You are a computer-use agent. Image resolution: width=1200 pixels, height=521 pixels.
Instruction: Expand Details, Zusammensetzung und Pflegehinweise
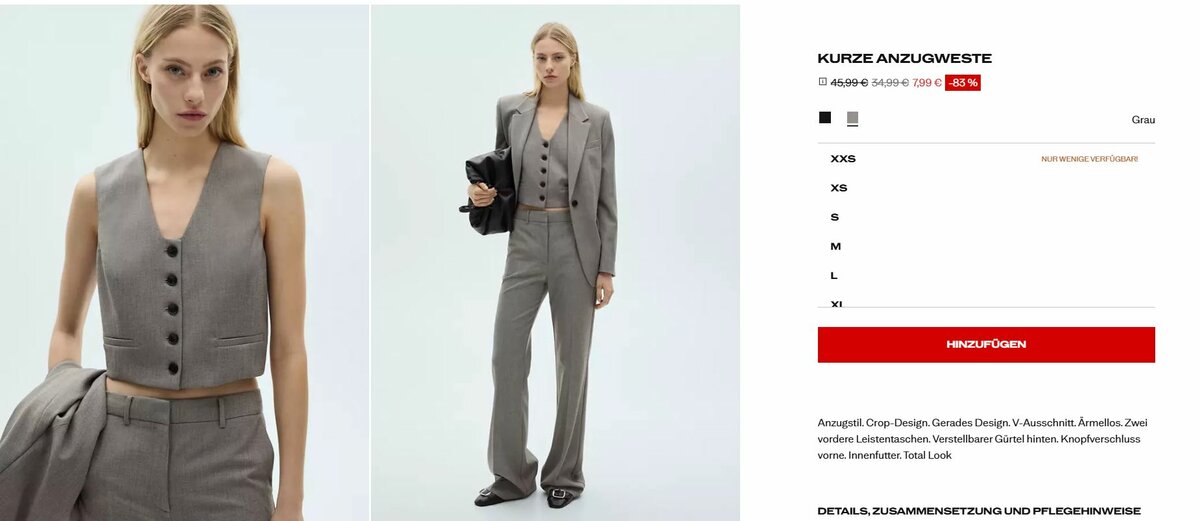tap(979, 511)
